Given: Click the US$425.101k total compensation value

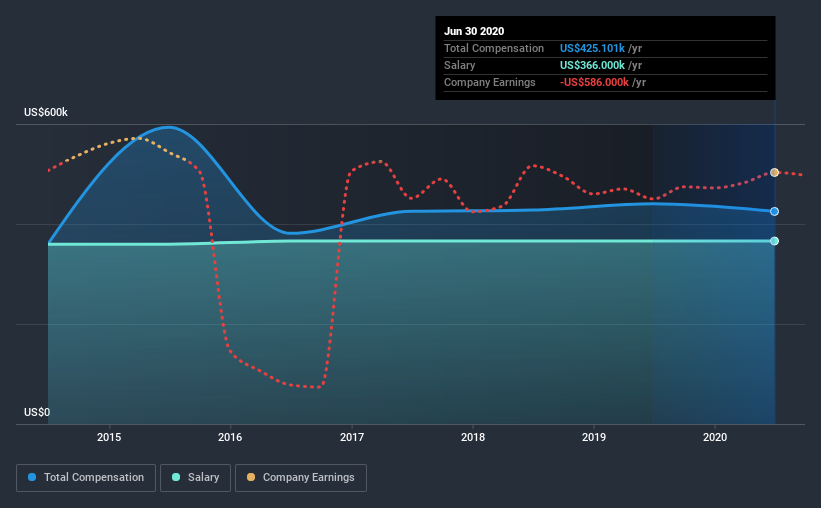Looking at the screenshot, I should point(592,48).
